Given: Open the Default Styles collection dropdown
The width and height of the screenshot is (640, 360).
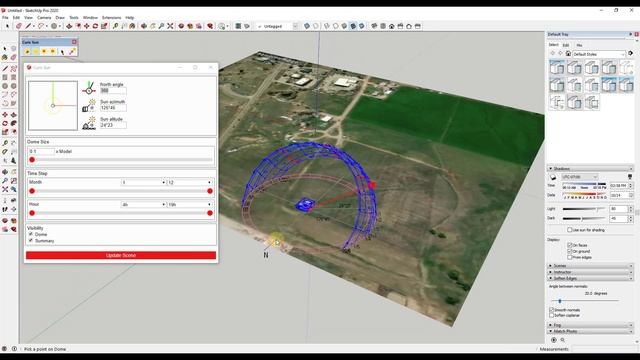Looking at the screenshot, I should coord(599,54).
